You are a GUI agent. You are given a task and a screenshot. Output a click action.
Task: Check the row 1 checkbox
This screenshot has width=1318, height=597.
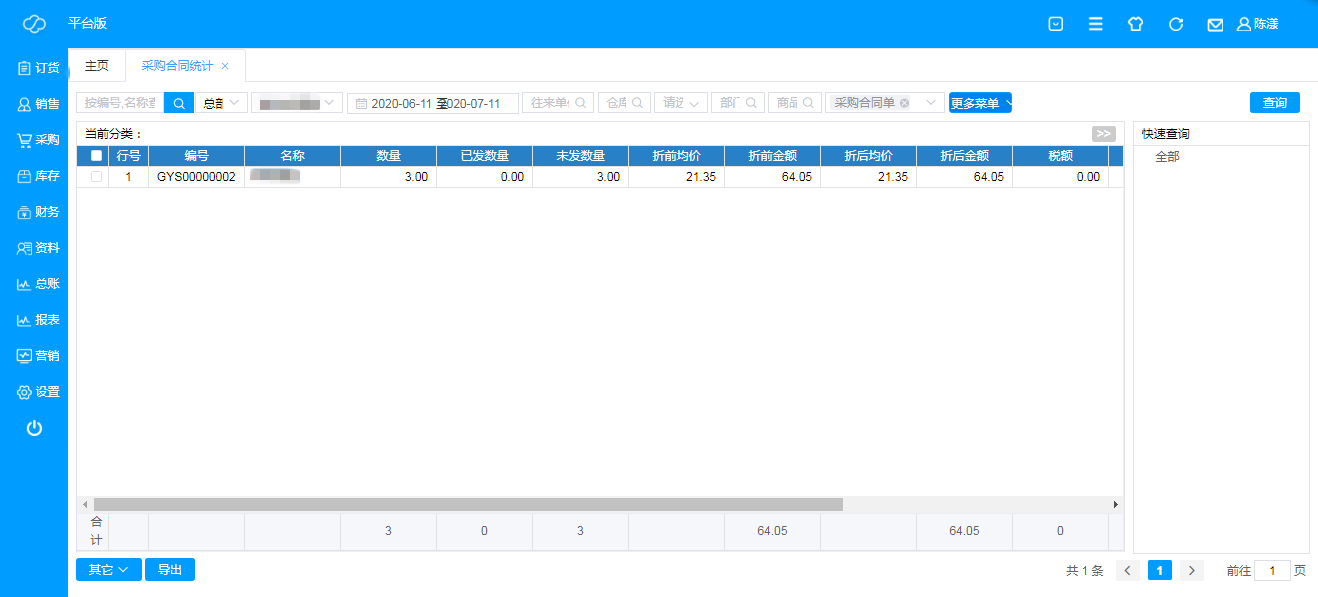[96, 177]
